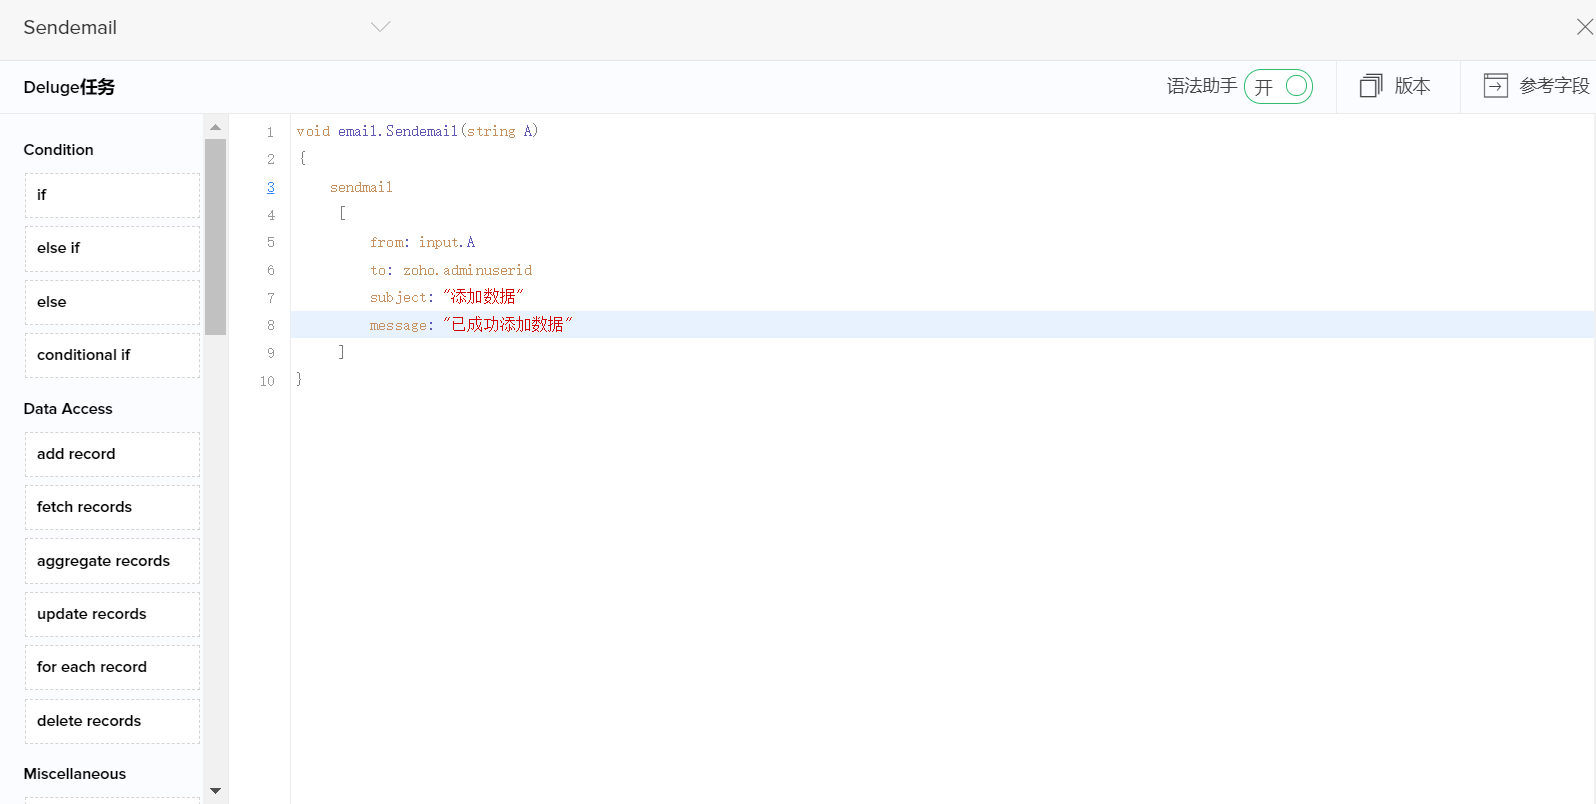
Task: Insert the 'add record' task
Action: tap(112, 454)
